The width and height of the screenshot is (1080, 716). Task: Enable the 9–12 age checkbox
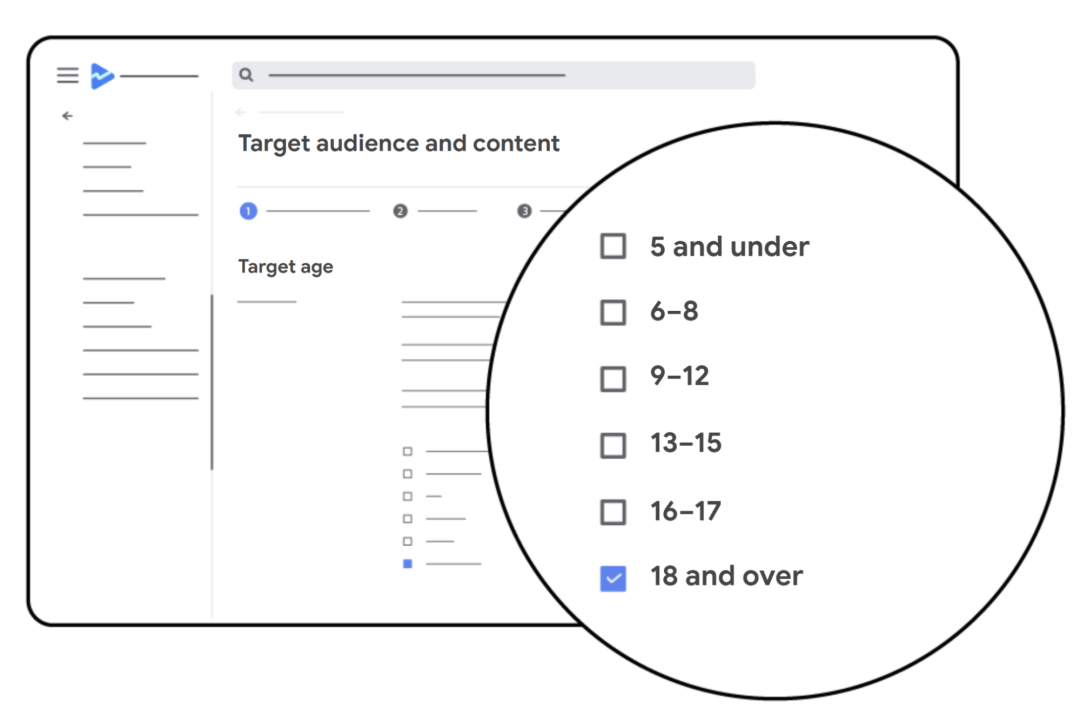pos(613,379)
